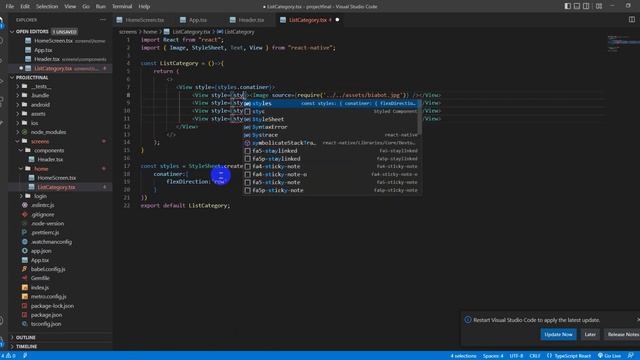
Task: Click suggestion list scrollbar
Action: click(420, 118)
